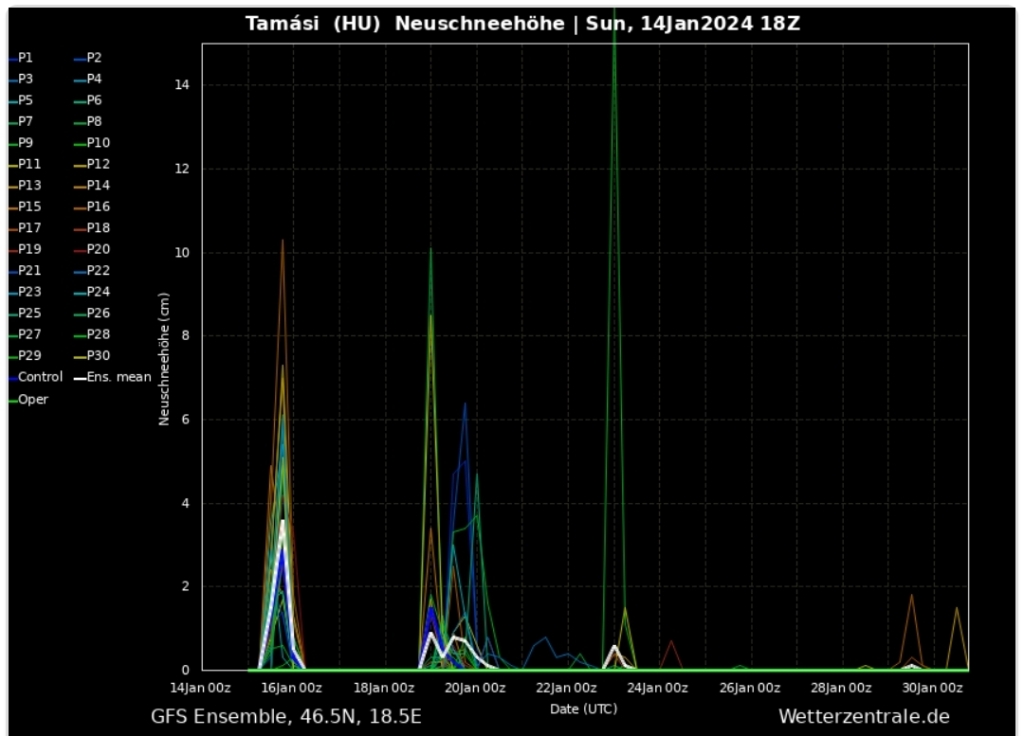Click the 24Jan 00z date tick label
Screen dimensions: 1024x736
[x=658, y=688]
